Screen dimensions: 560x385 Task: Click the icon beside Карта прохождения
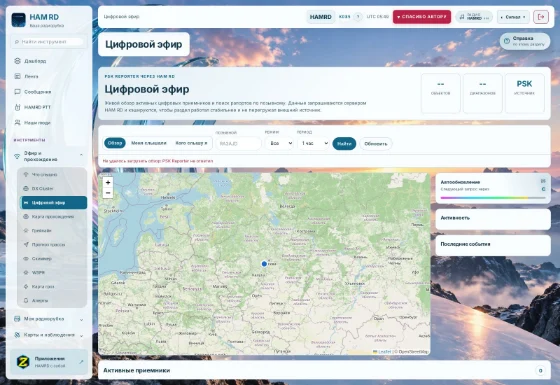[26, 216]
